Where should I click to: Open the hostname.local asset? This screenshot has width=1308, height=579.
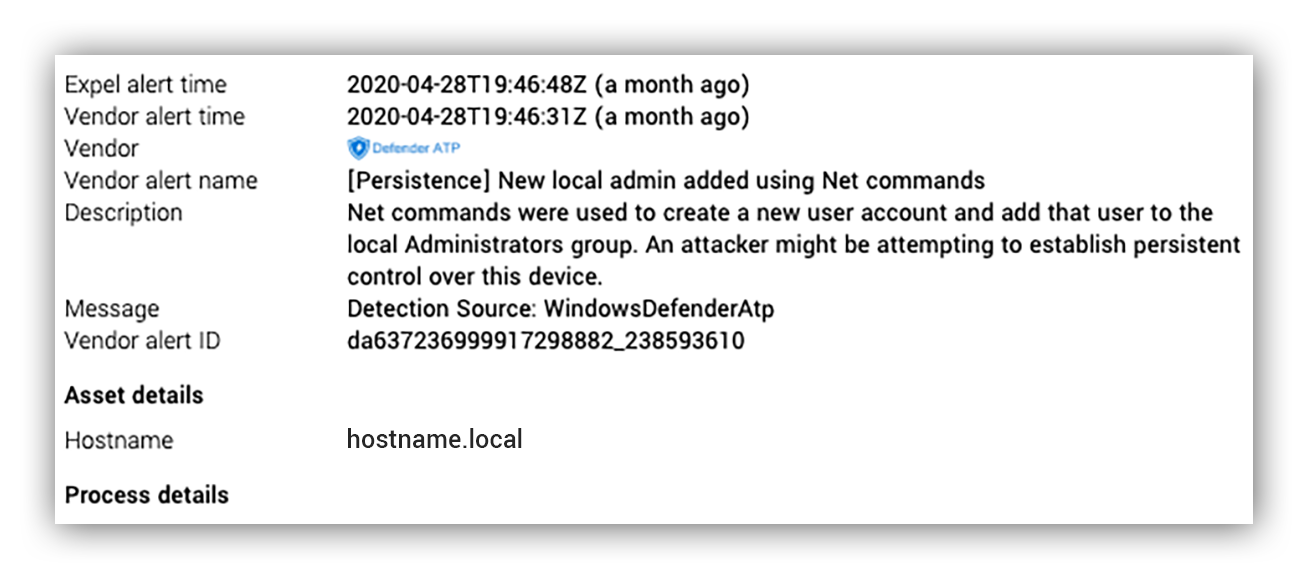point(434,439)
